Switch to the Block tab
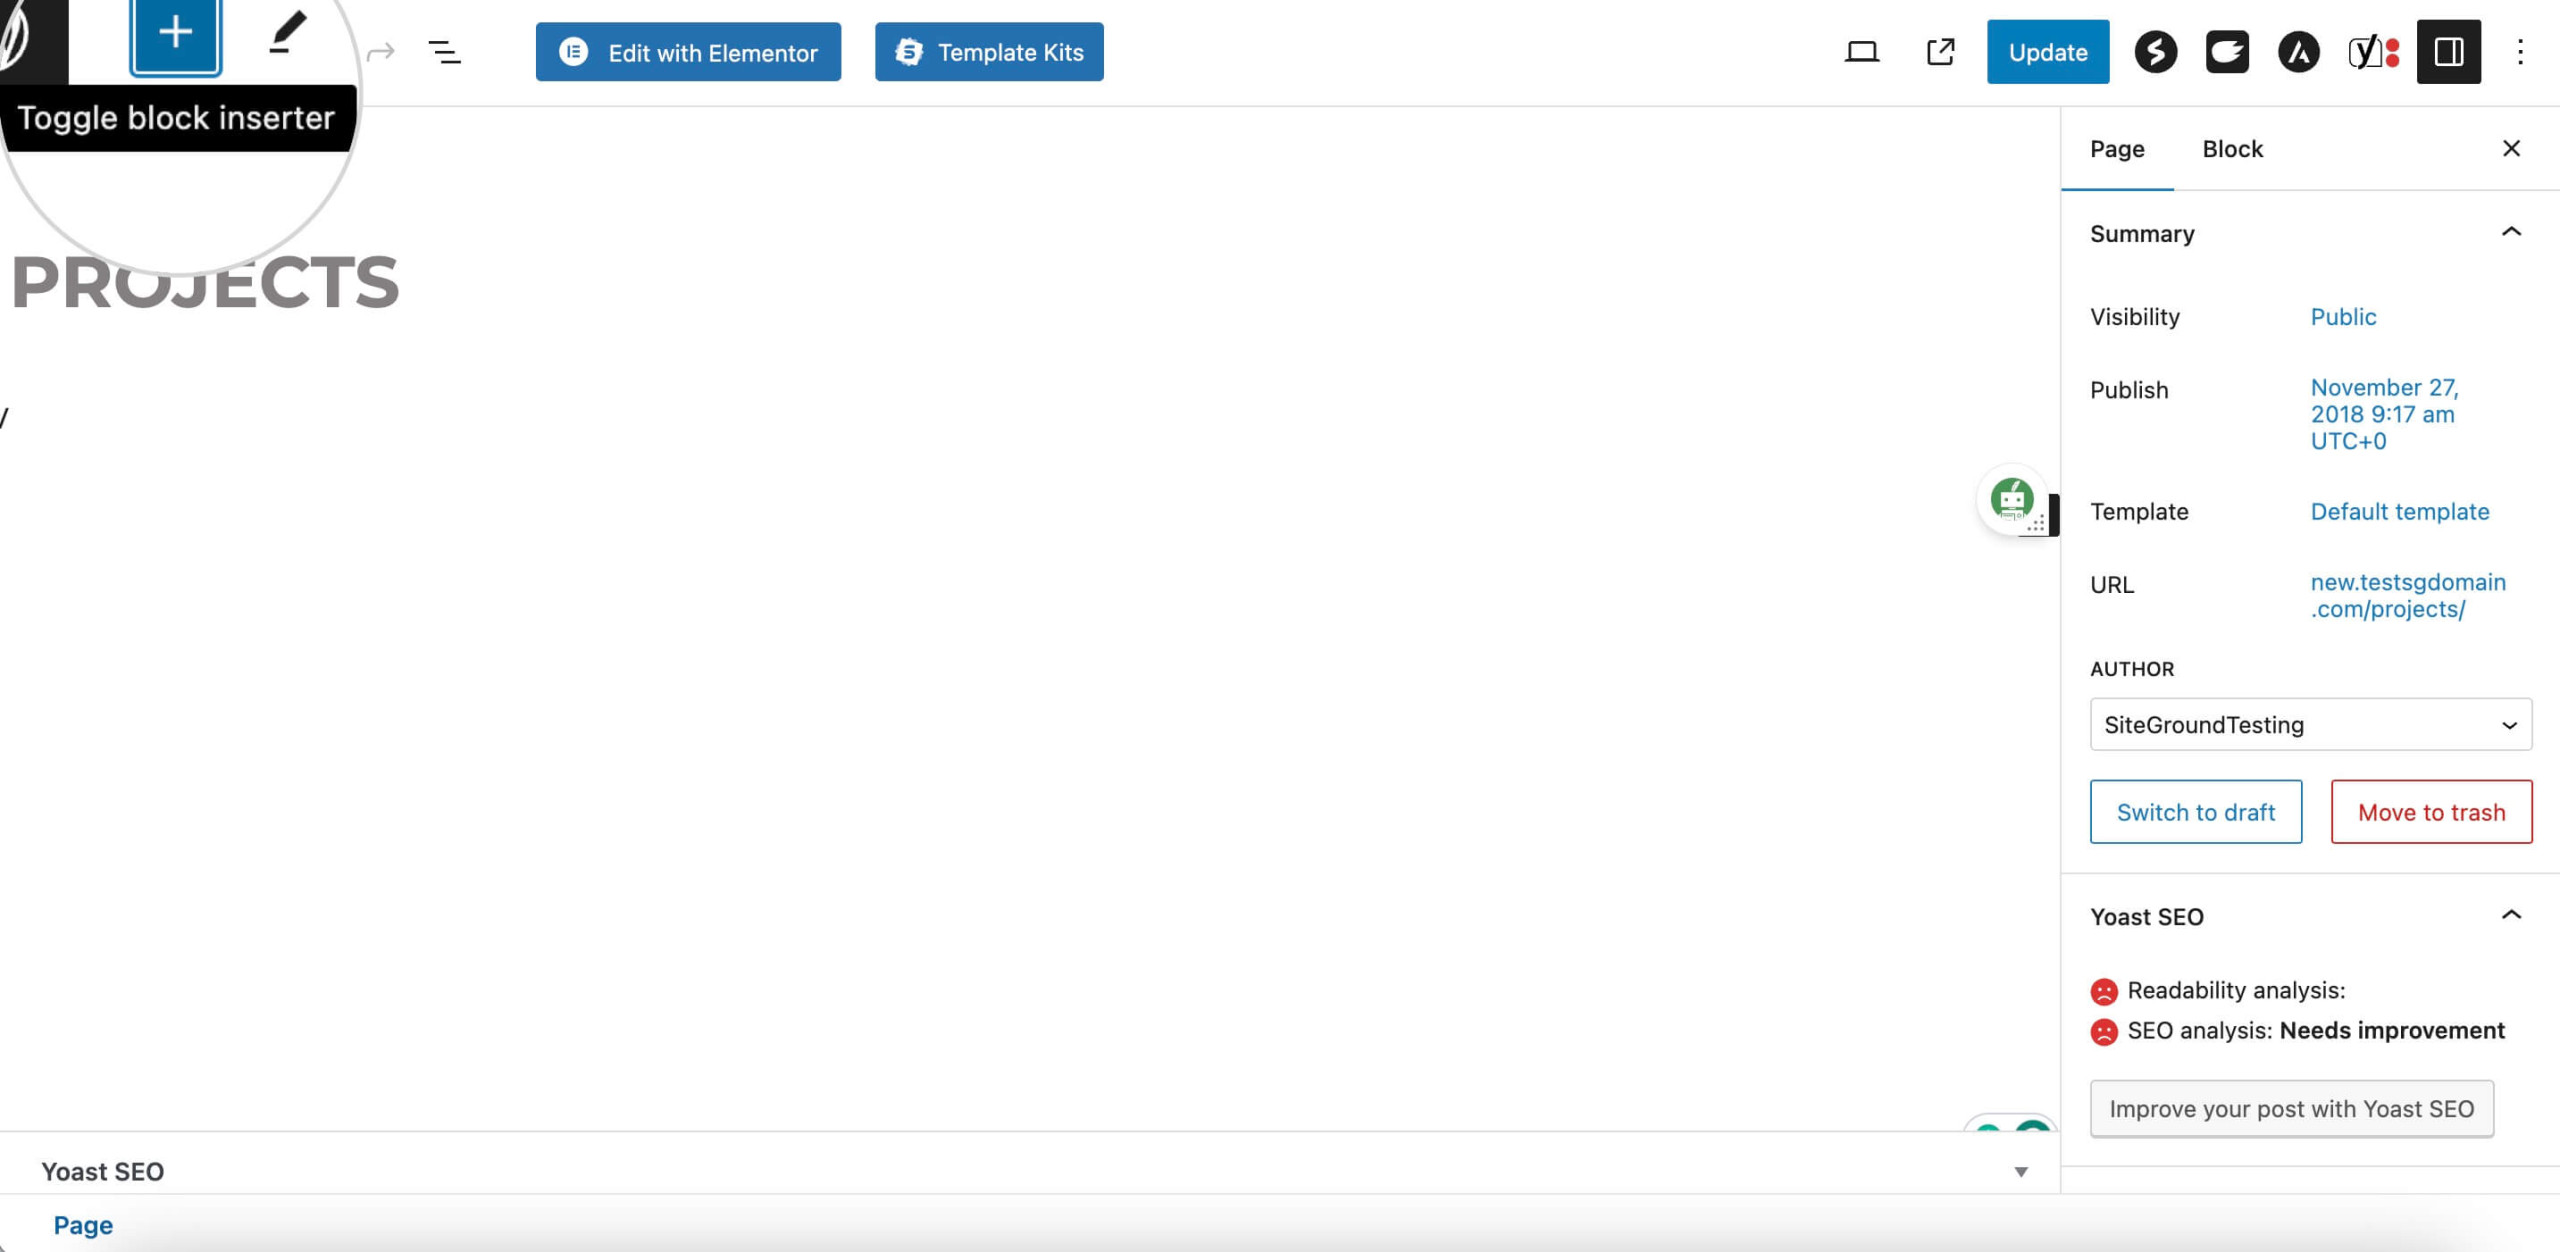 (x=2232, y=149)
